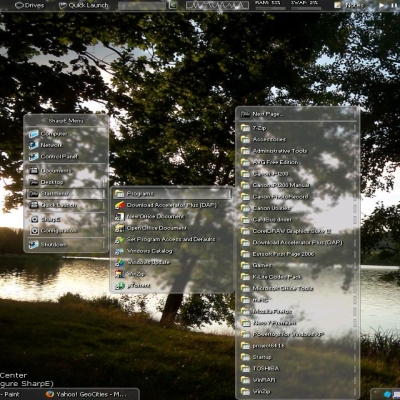Open Windows Catalog
The width and height of the screenshot is (400, 400).
coord(172,251)
